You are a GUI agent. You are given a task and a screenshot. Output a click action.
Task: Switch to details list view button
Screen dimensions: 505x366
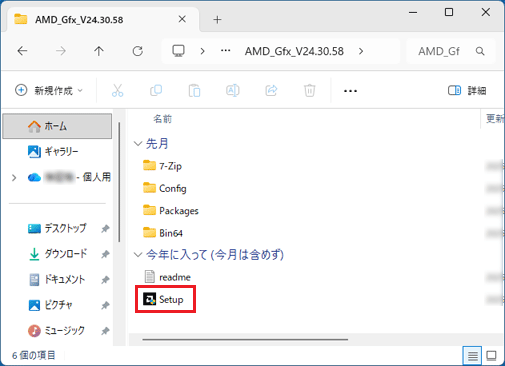click(x=472, y=356)
